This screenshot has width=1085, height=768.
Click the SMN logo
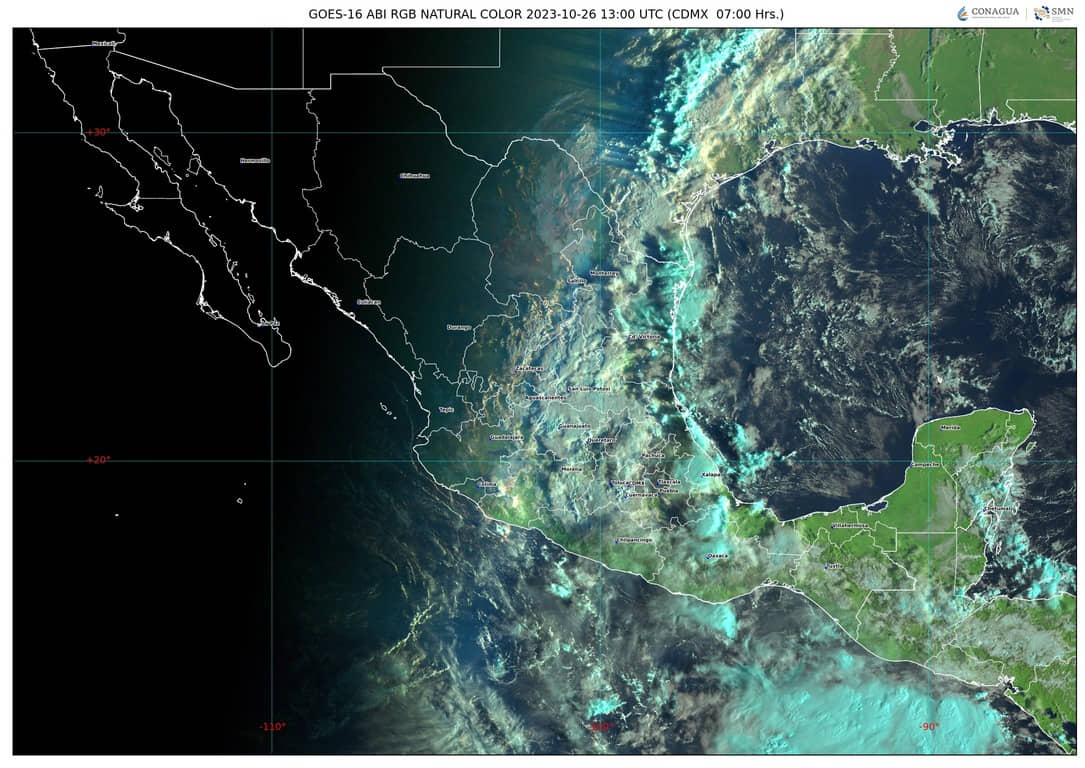tap(1053, 13)
